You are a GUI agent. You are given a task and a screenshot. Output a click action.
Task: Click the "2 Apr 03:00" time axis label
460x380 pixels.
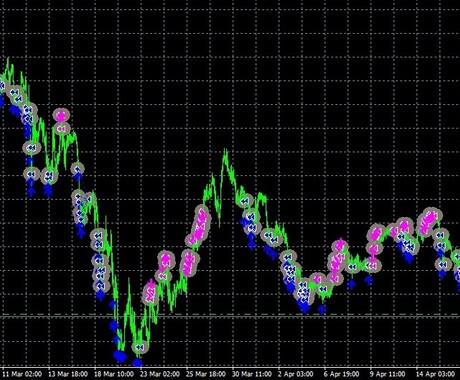coord(296,374)
